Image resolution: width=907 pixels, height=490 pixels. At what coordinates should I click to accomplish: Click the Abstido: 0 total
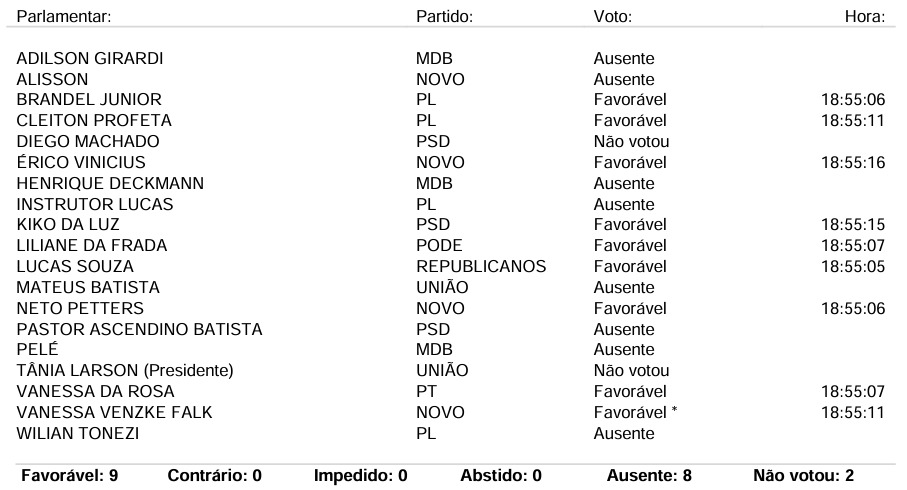pos(501,476)
